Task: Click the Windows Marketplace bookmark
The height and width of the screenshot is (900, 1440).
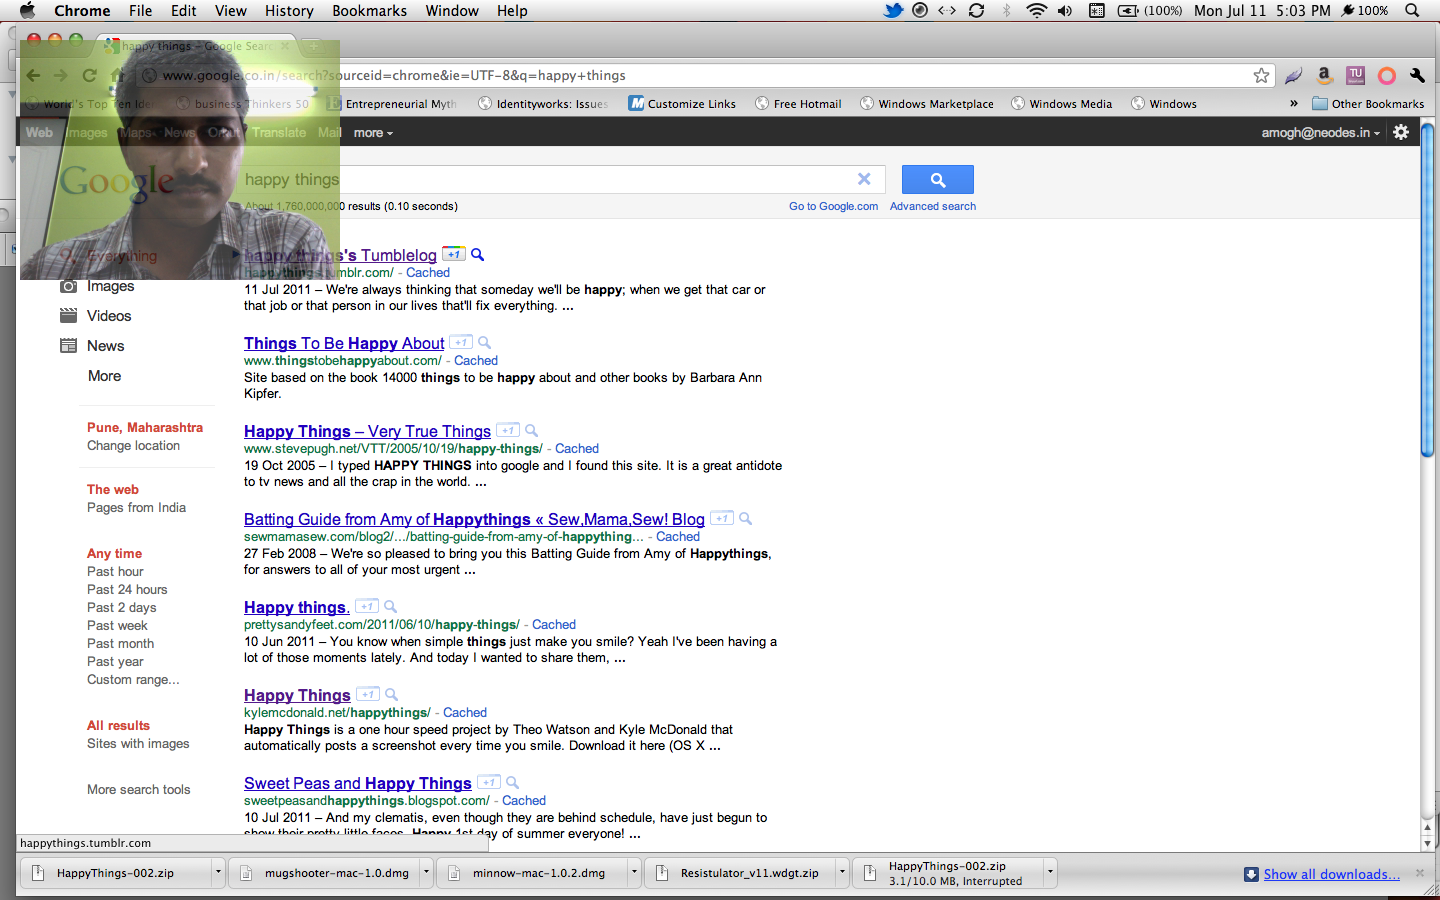Action: [x=927, y=104]
